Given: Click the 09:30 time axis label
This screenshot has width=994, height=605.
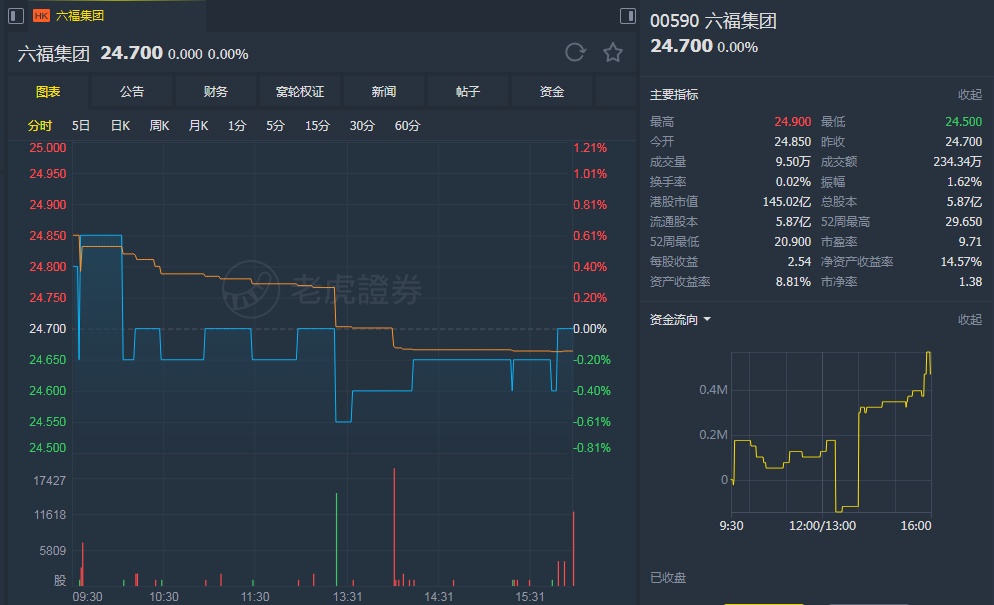Looking at the screenshot, I should [x=87, y=597].
